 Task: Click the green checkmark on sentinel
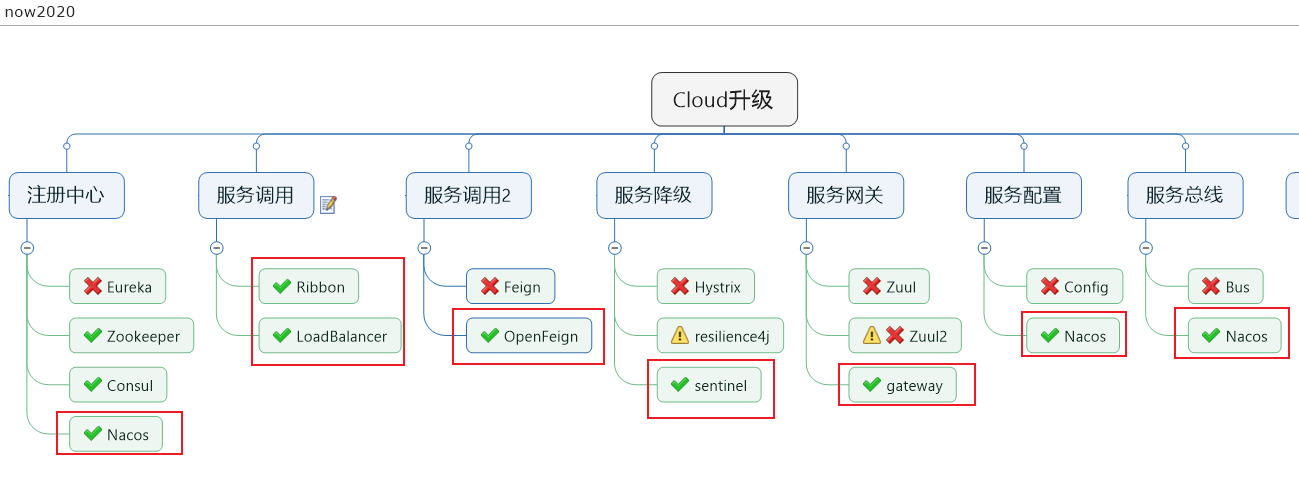pos(681,385)
